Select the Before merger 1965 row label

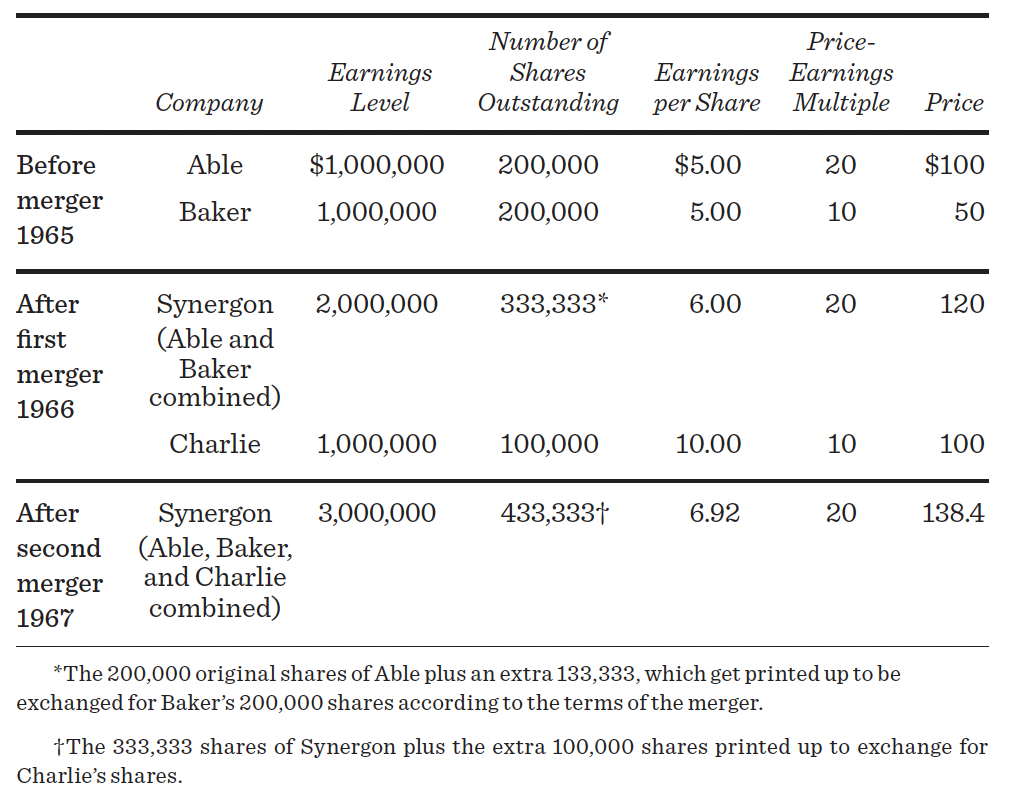[x=59, y=200]
